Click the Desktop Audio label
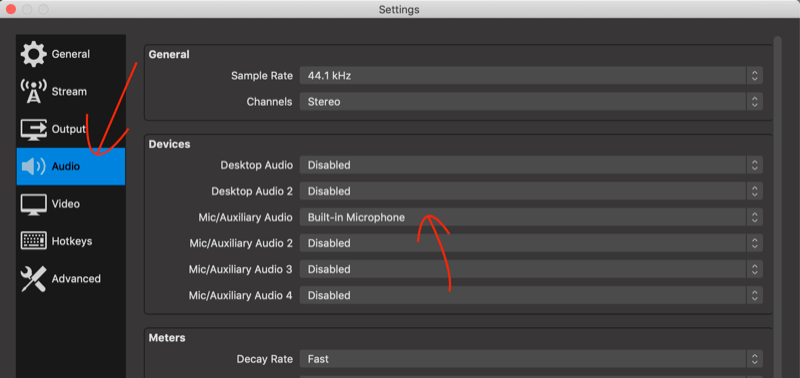The image size is (800, 378). point(257,165)
